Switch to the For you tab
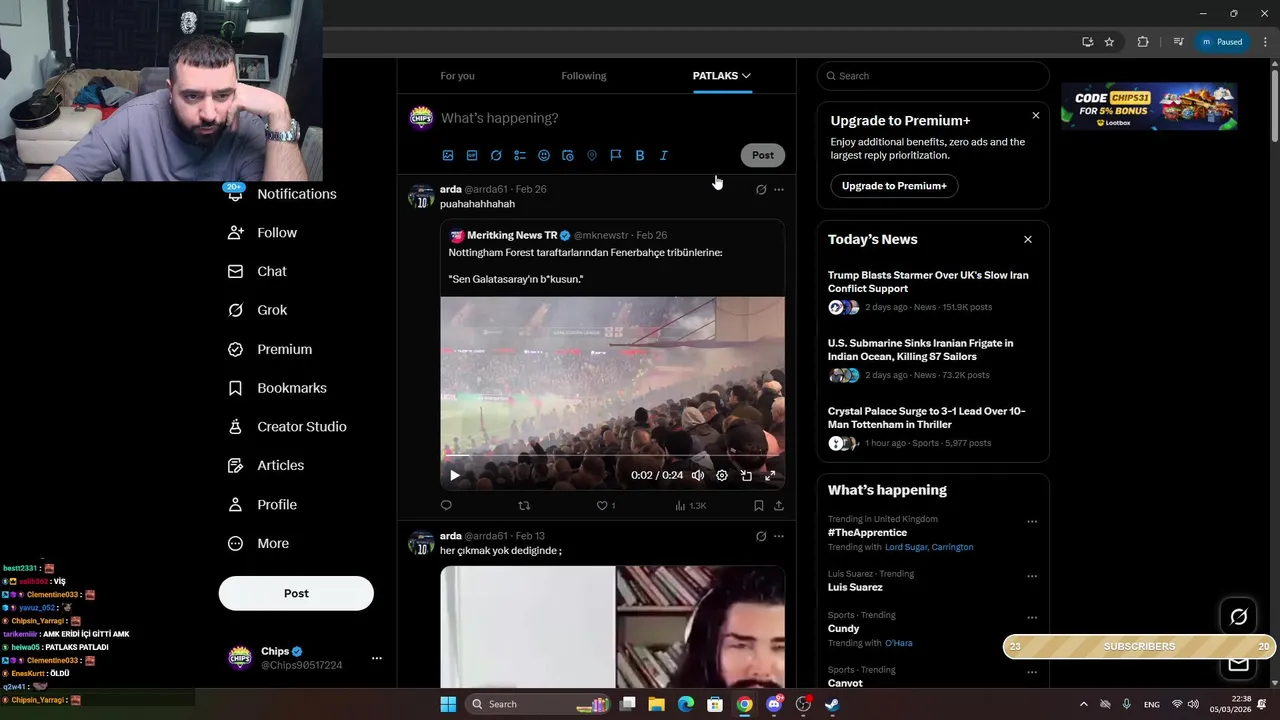1280x720 pixels. click(x=457, y=76)
